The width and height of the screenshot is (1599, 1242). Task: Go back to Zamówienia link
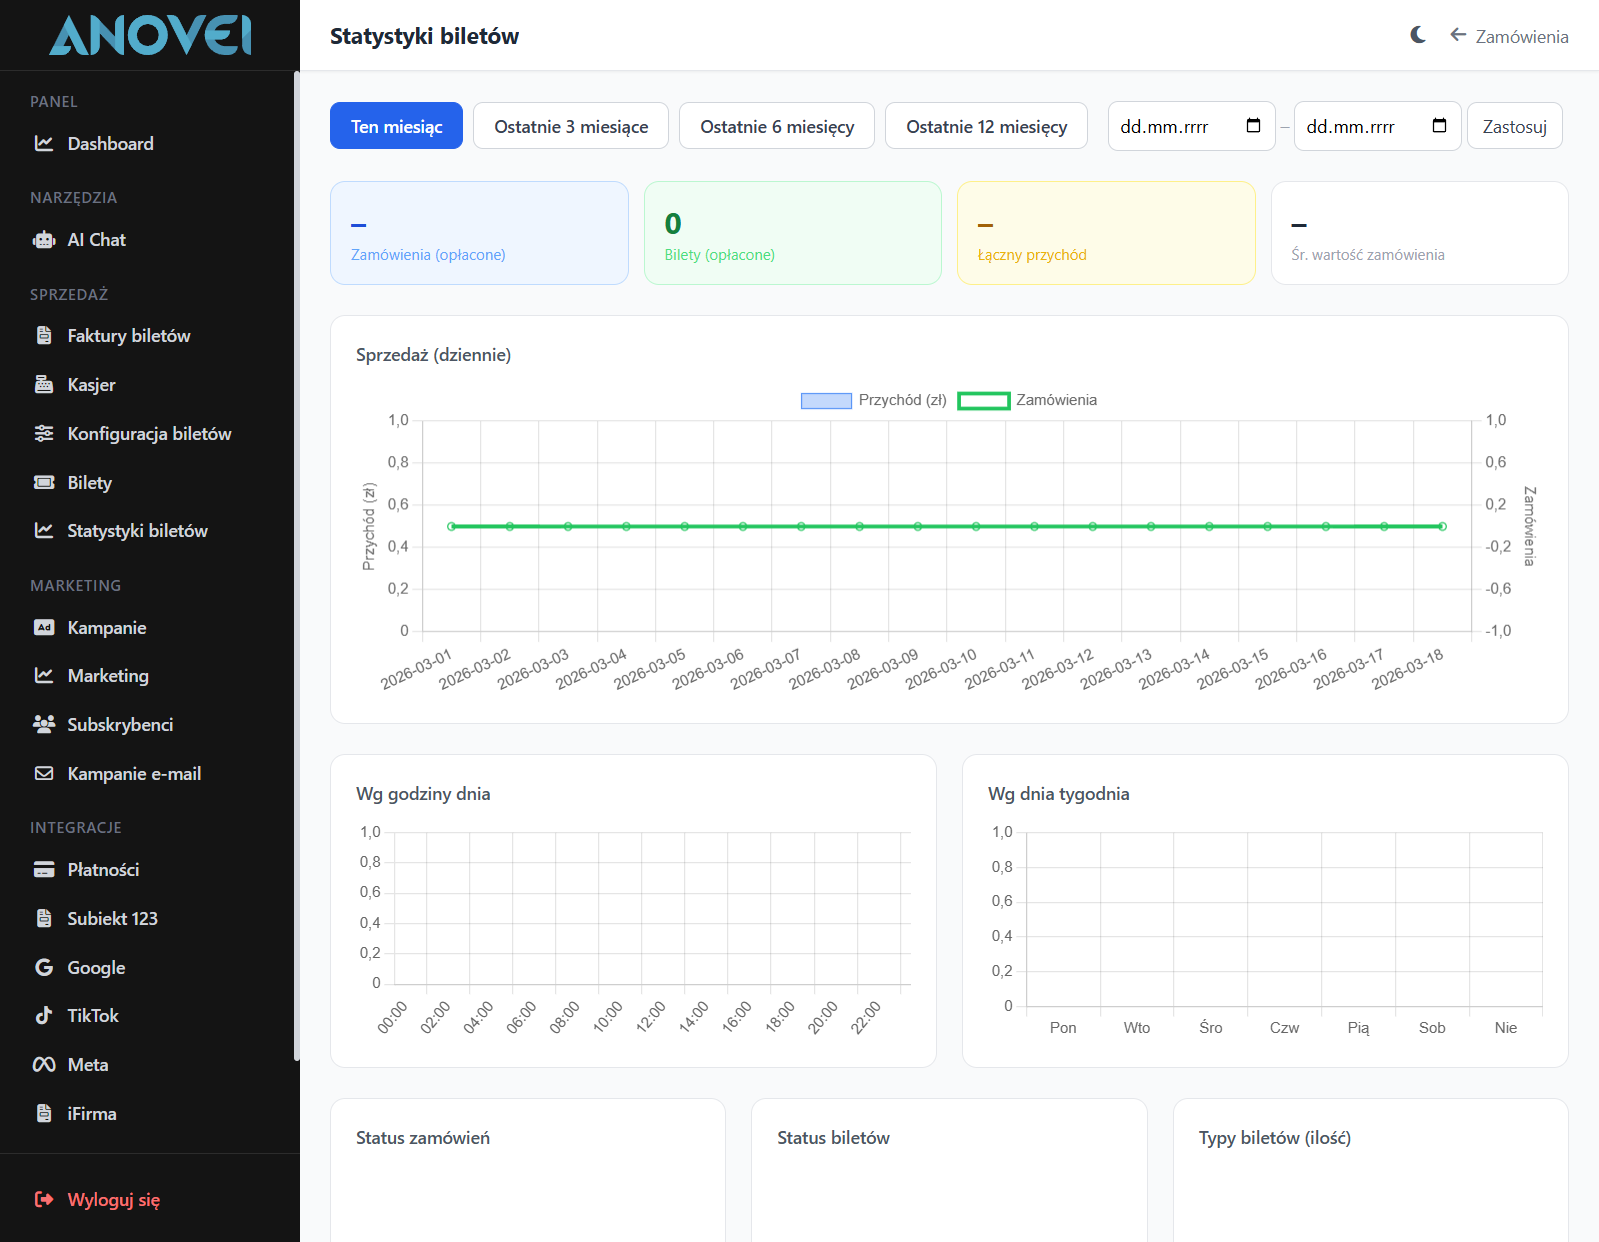click(x=1509, y=37)
